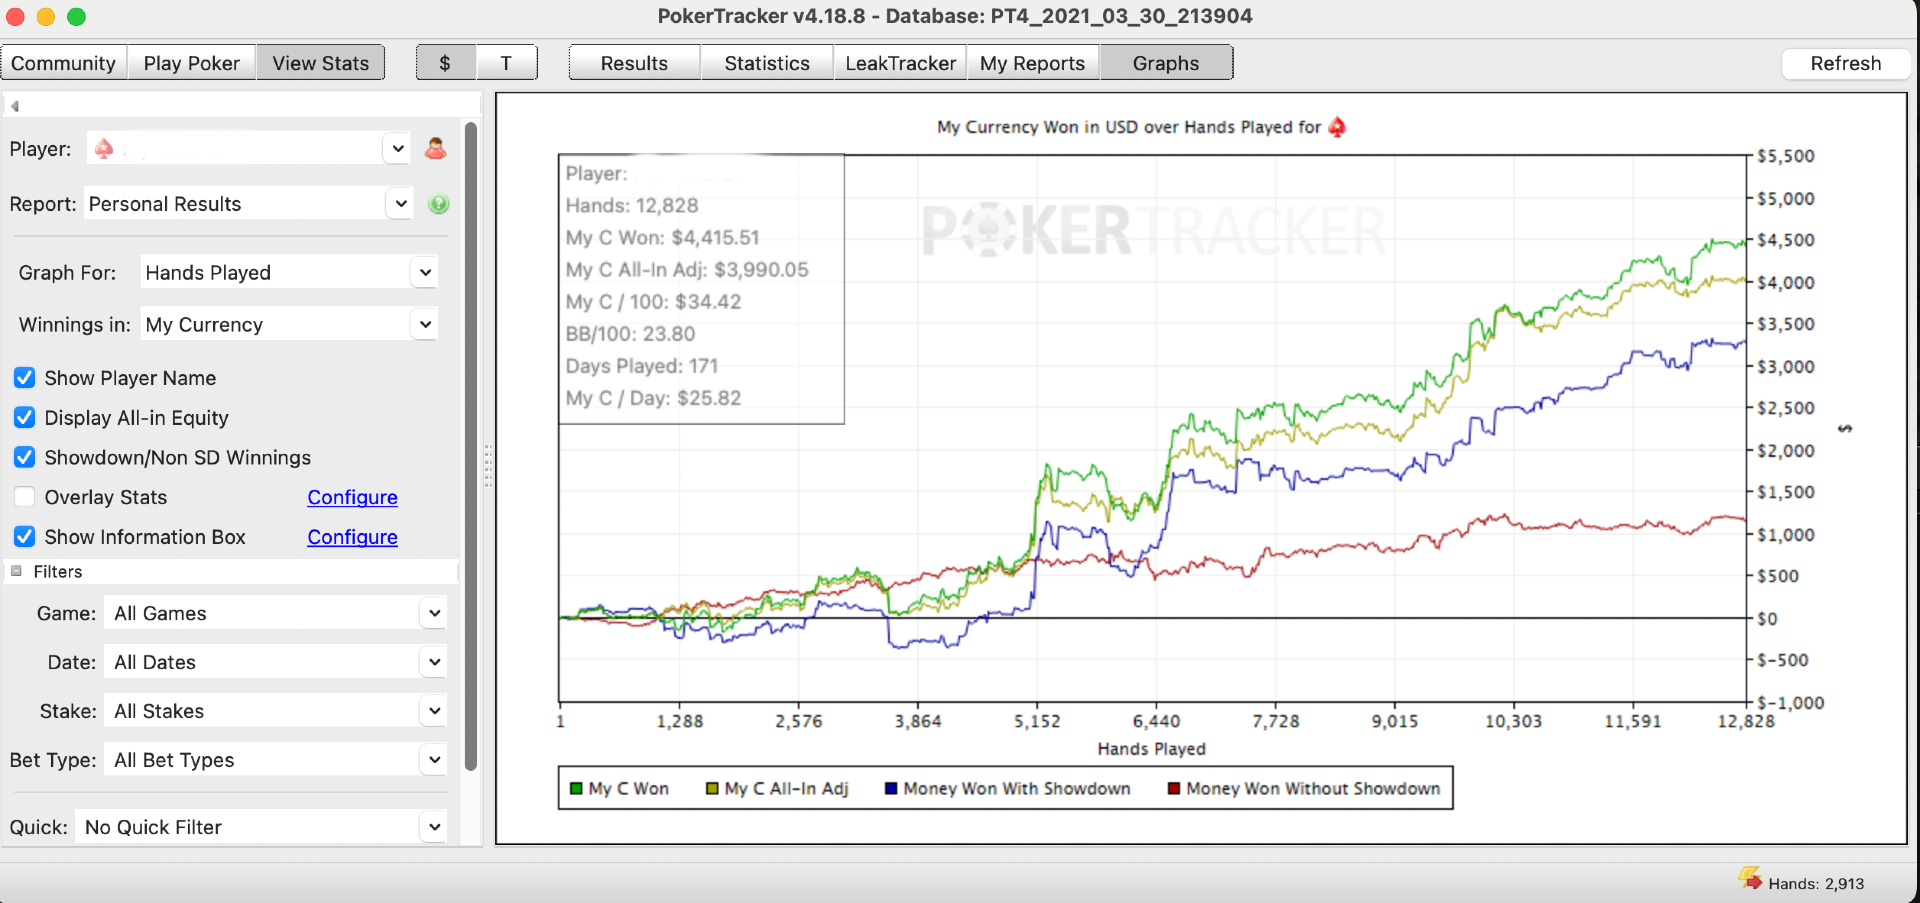Click the '$-1,000' y-axis tick label
This screenshot has height=903, width=1920.
[x=1791, y=703]
